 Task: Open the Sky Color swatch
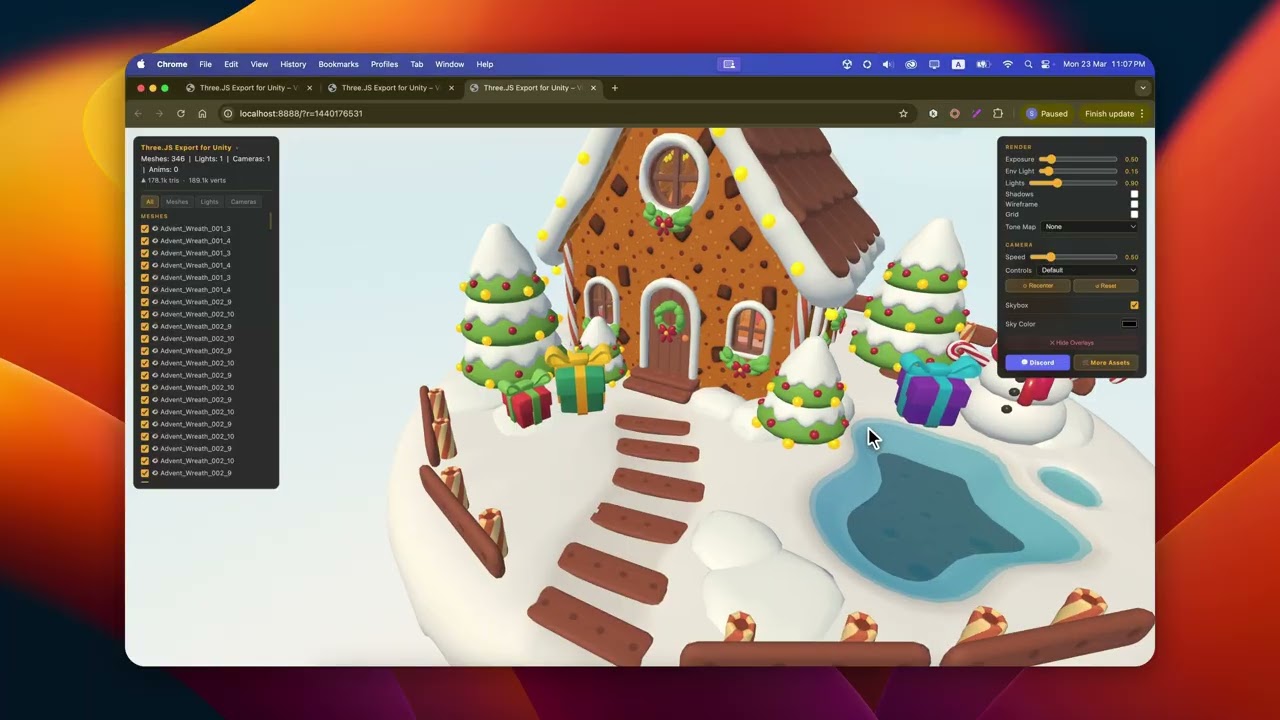click(1129, 324)
